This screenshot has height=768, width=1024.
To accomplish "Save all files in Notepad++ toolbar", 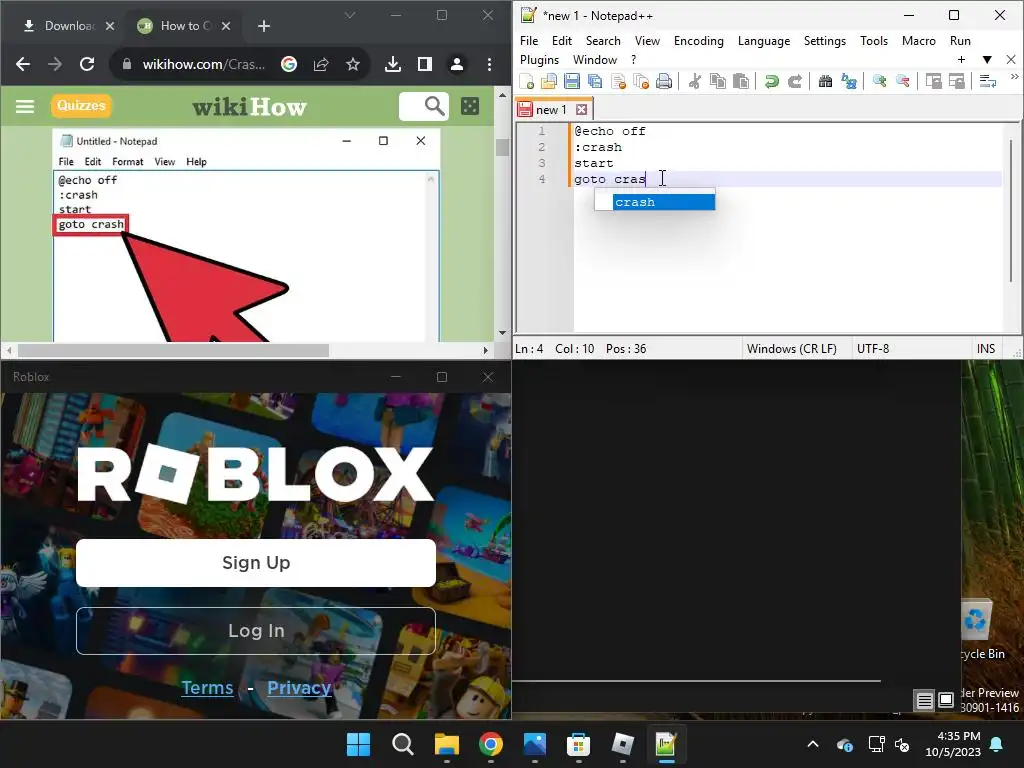I will point(595,82).
